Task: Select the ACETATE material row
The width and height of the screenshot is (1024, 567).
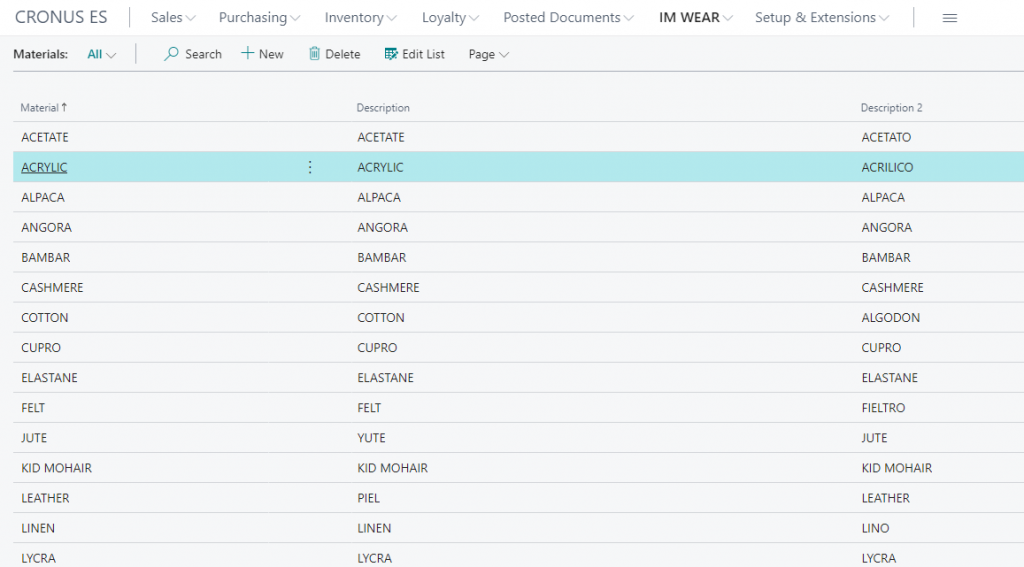Action: coord(519,137)
